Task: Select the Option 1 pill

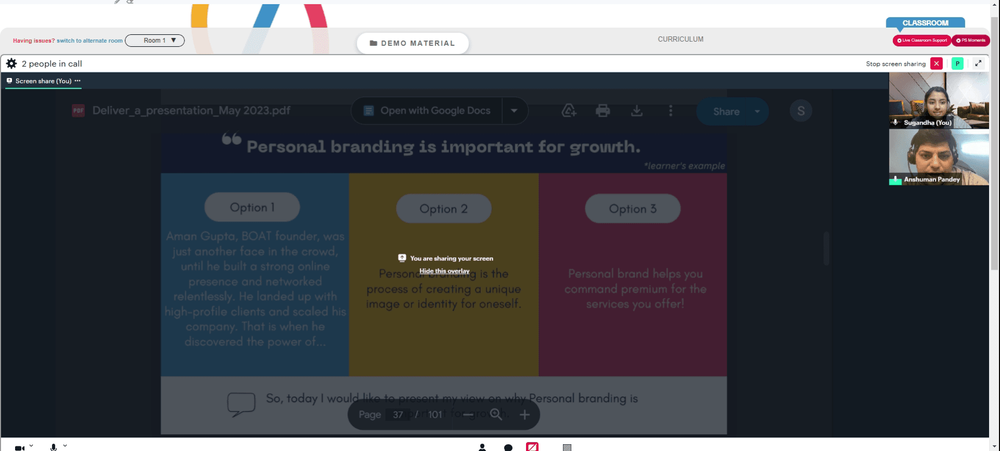Action: click(x=252, y=207)
